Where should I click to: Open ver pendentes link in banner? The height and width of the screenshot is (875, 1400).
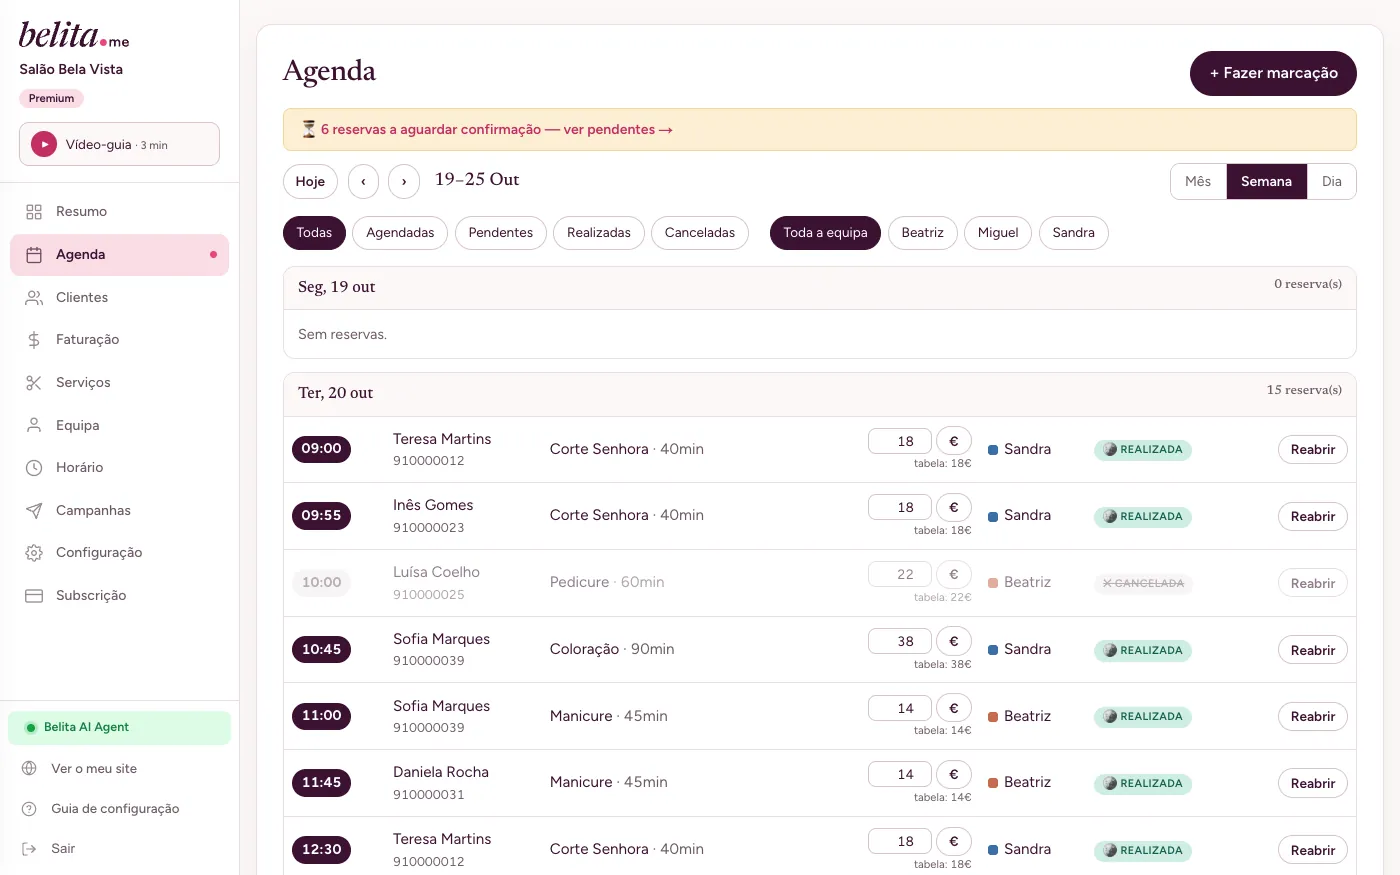[x=618, y=129]
